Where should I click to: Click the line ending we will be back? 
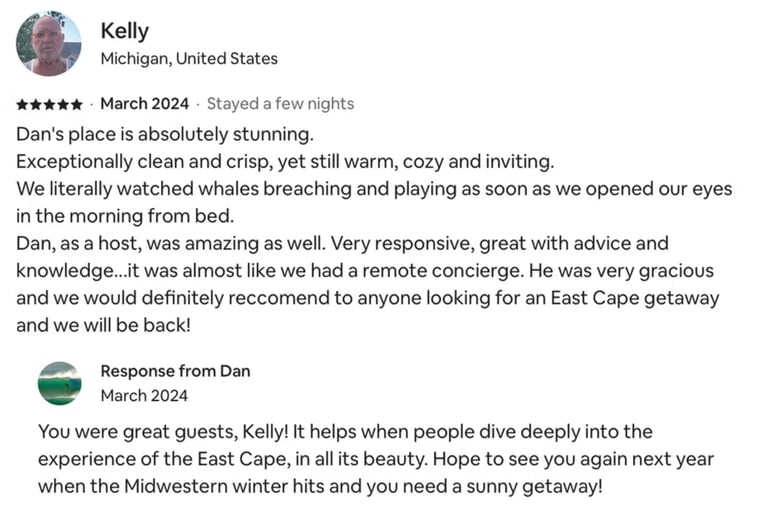pyautogui.click(x=103, y=325)
